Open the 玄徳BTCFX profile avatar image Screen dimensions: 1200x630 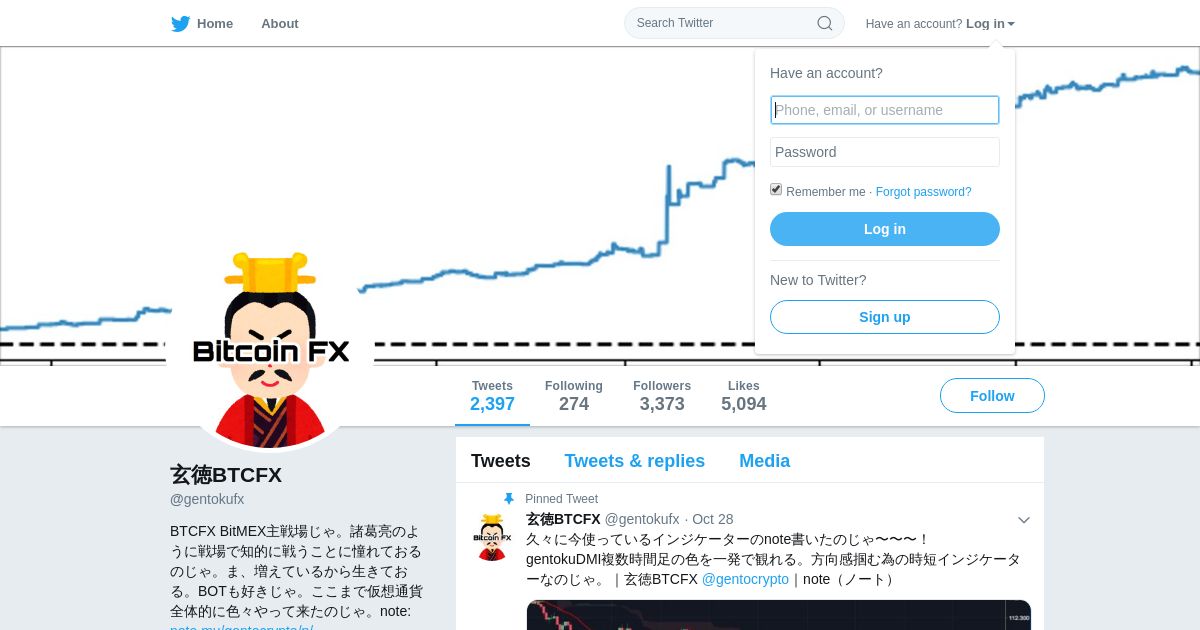pos(271,349)
